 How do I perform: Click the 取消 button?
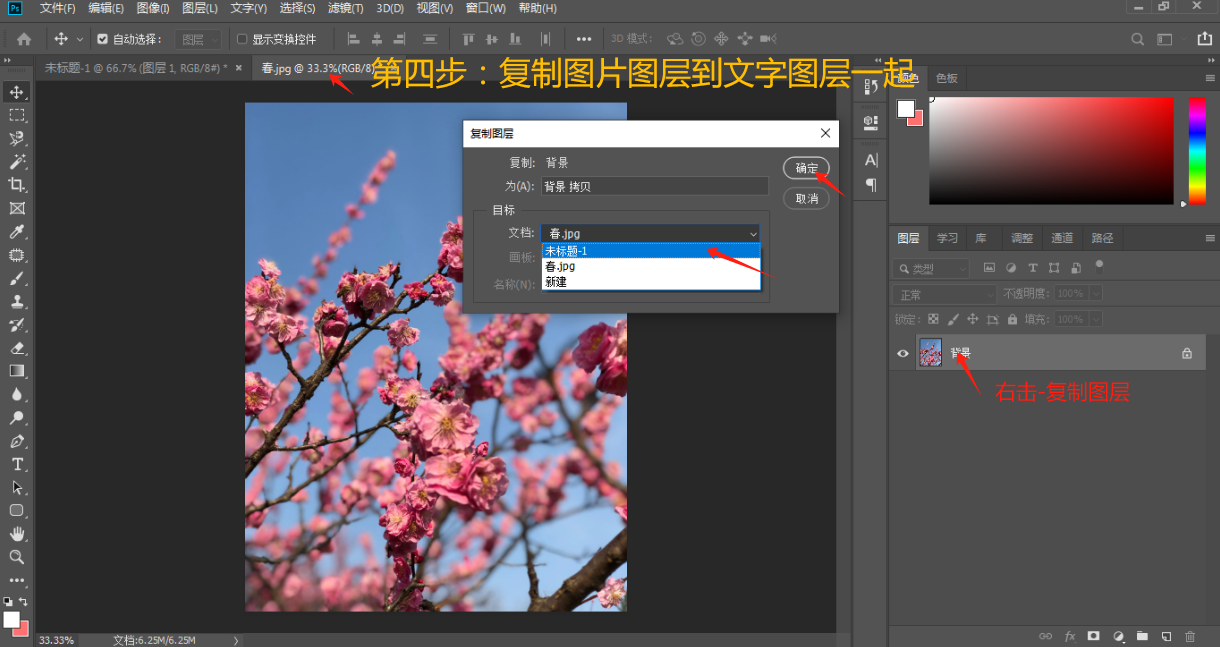coord(806,198)
